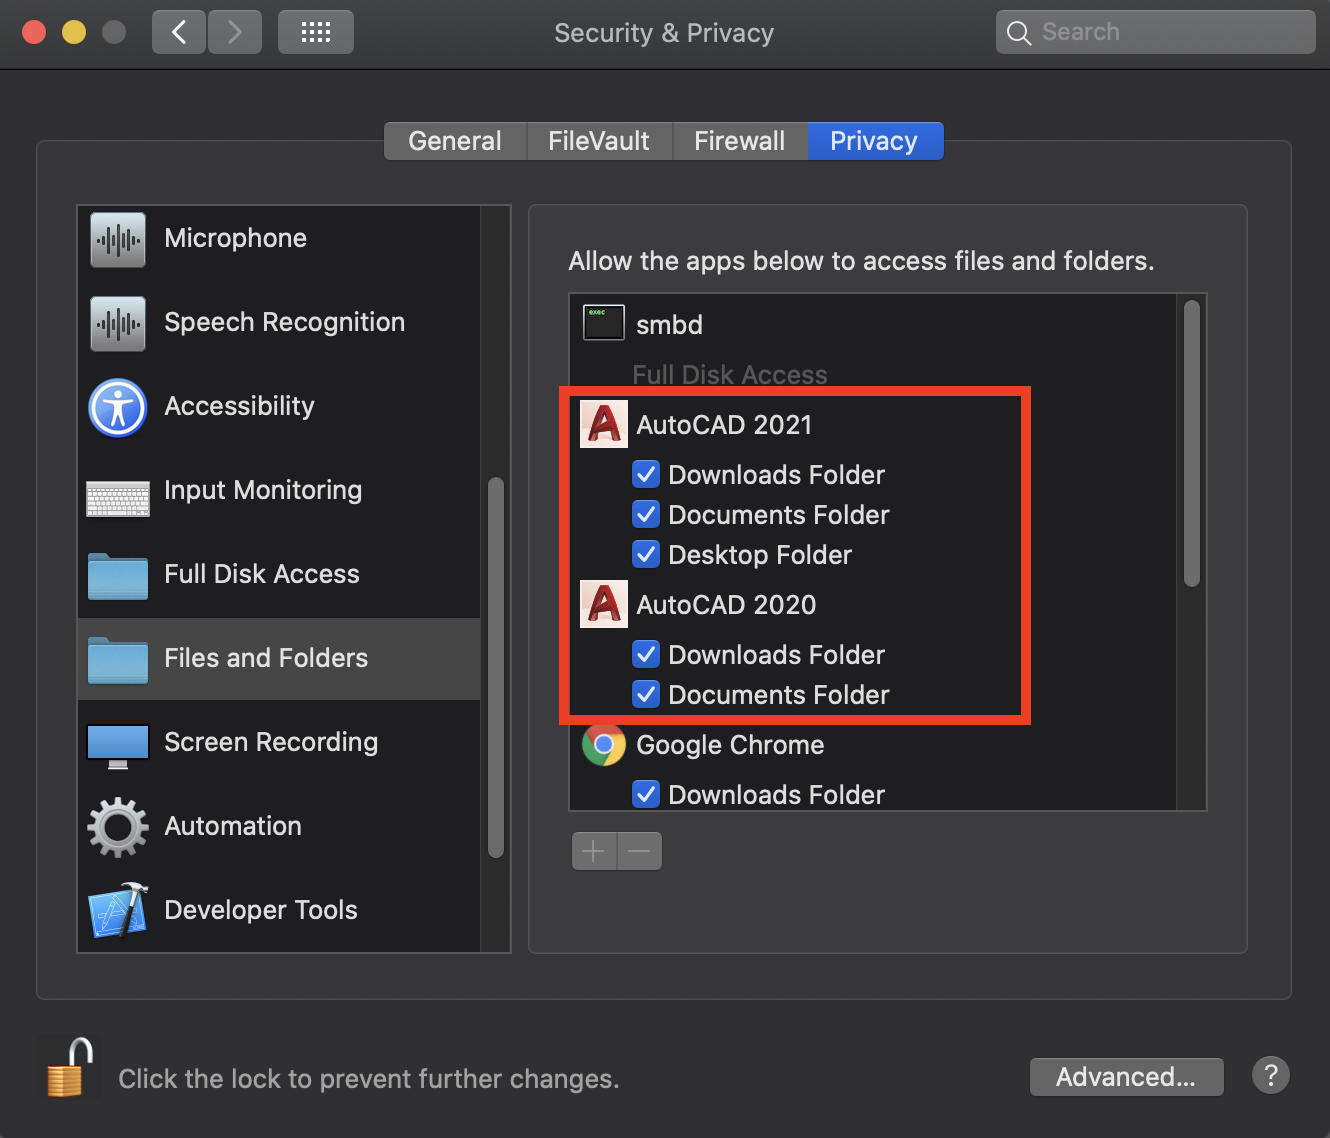Click the text 'Click the lock to prevent further changes.'
This screenshot has height=1138, width=1330.
pyautogui.click(x=369, y=1079)
